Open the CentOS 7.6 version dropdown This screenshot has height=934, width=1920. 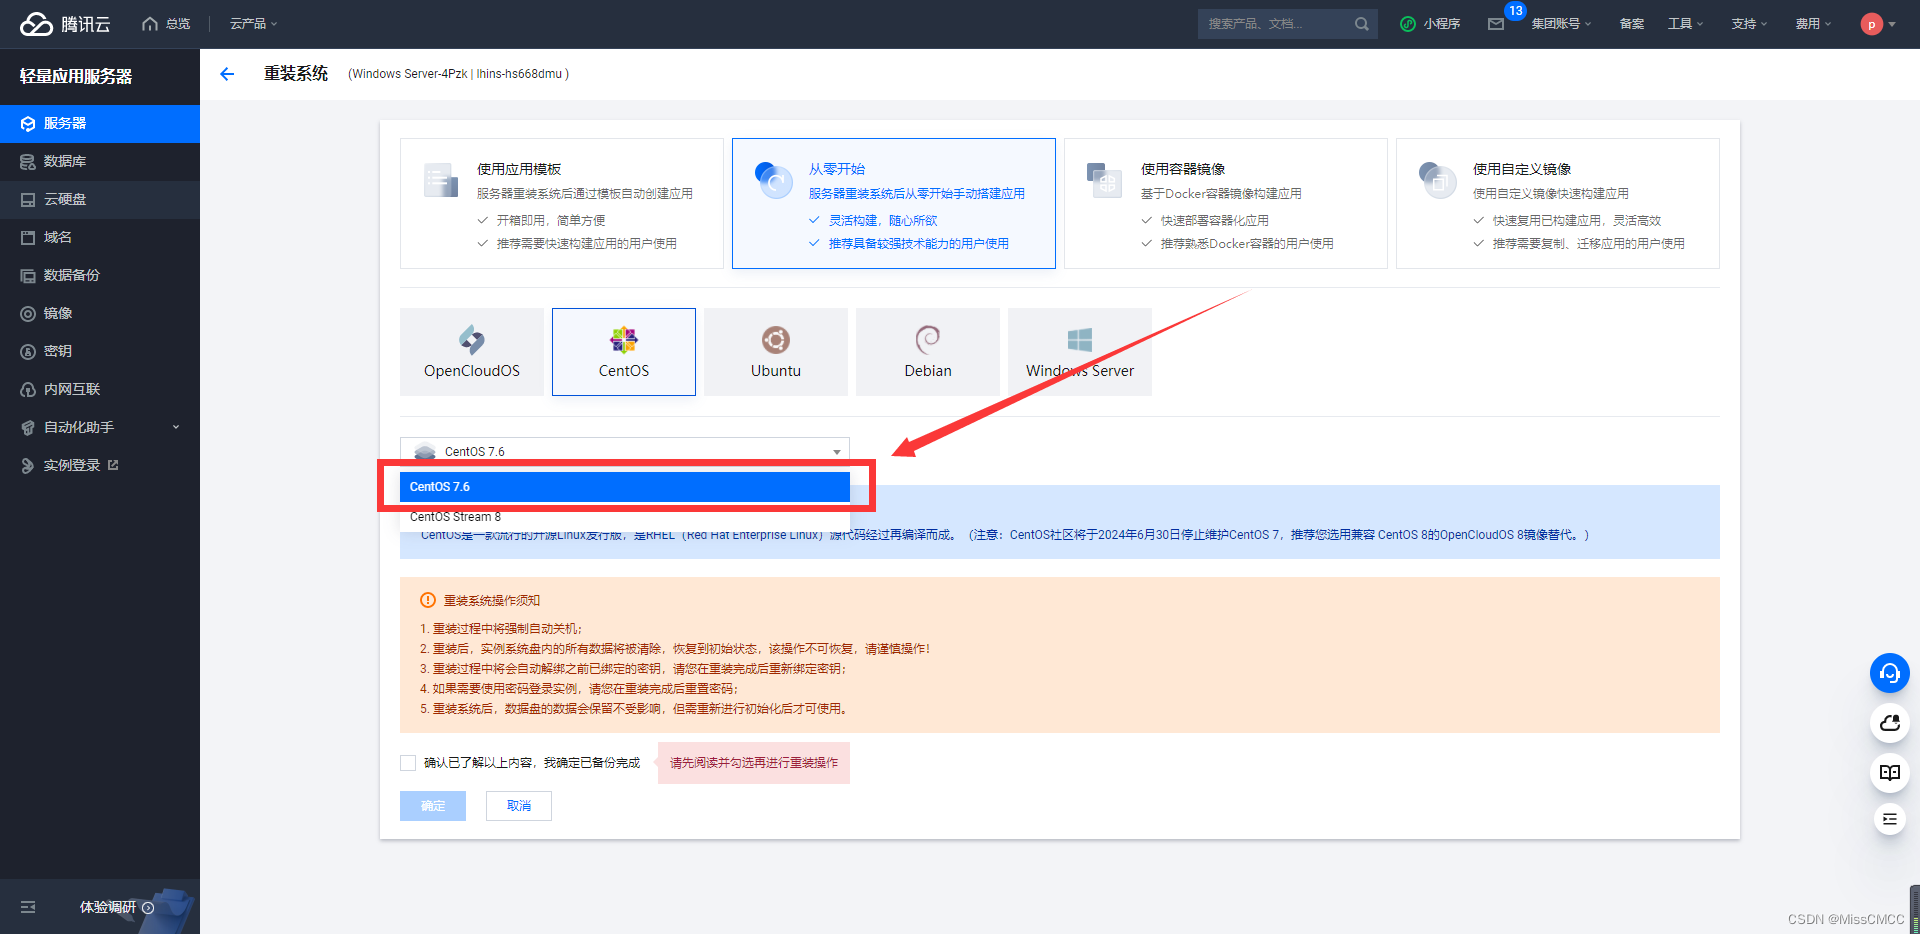(625, 451)
